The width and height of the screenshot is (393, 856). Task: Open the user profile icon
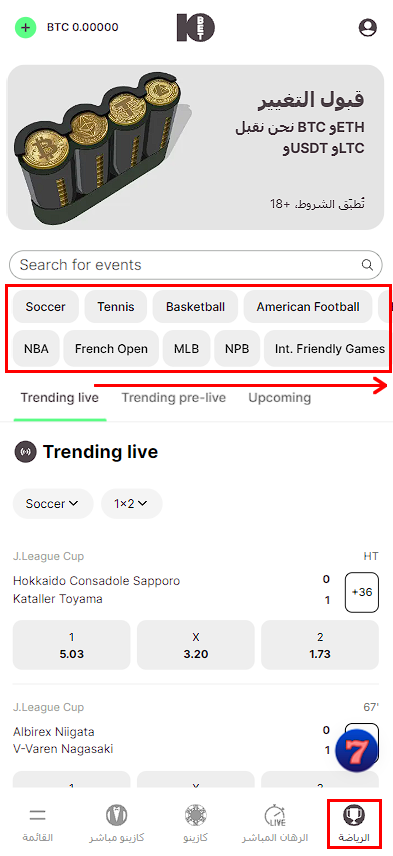pyautogui.click(x=368, y=27)
